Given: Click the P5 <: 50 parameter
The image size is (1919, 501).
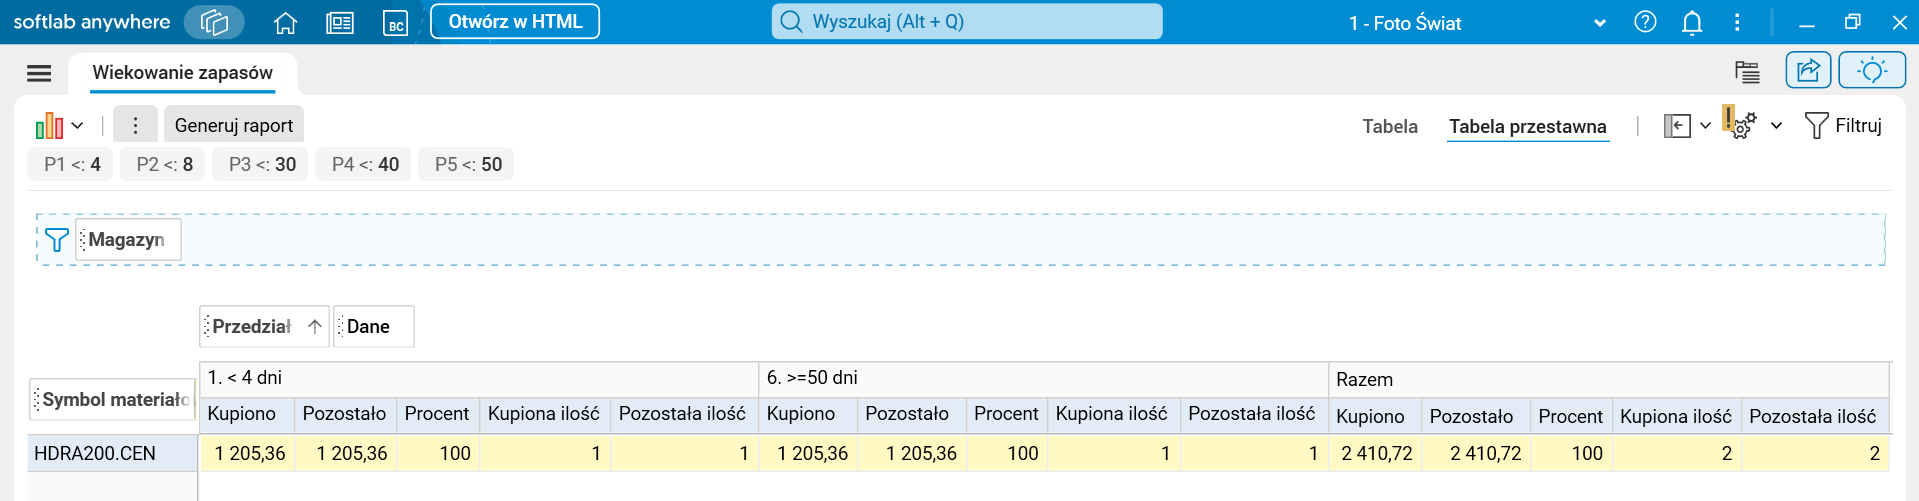Looking at the screenshot, I should (468, 164).
